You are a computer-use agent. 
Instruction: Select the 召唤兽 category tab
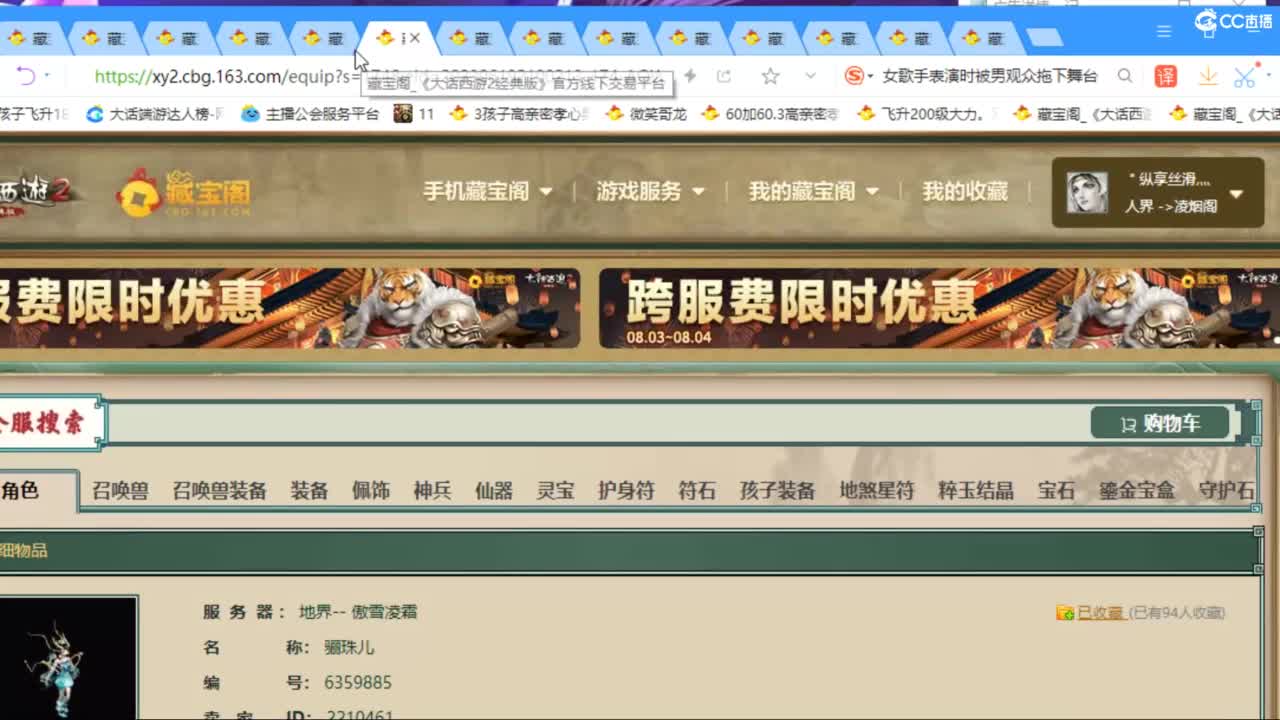click(x=120, y=490)
